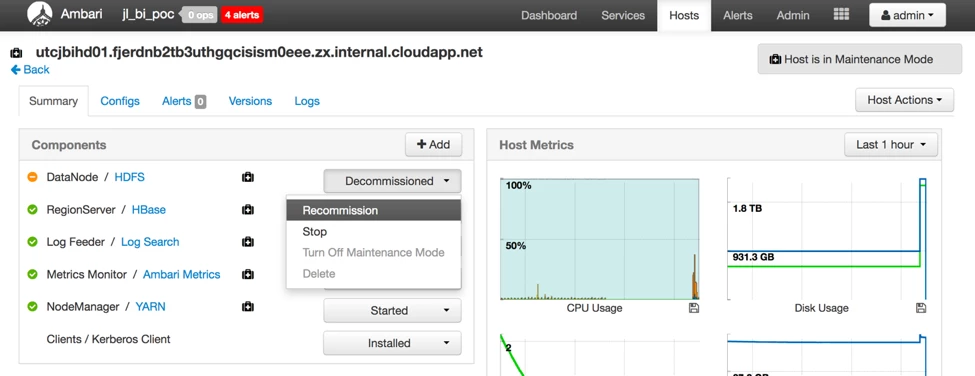
Task: Click the maintenance icon next to host name
Action: [16, 53]
